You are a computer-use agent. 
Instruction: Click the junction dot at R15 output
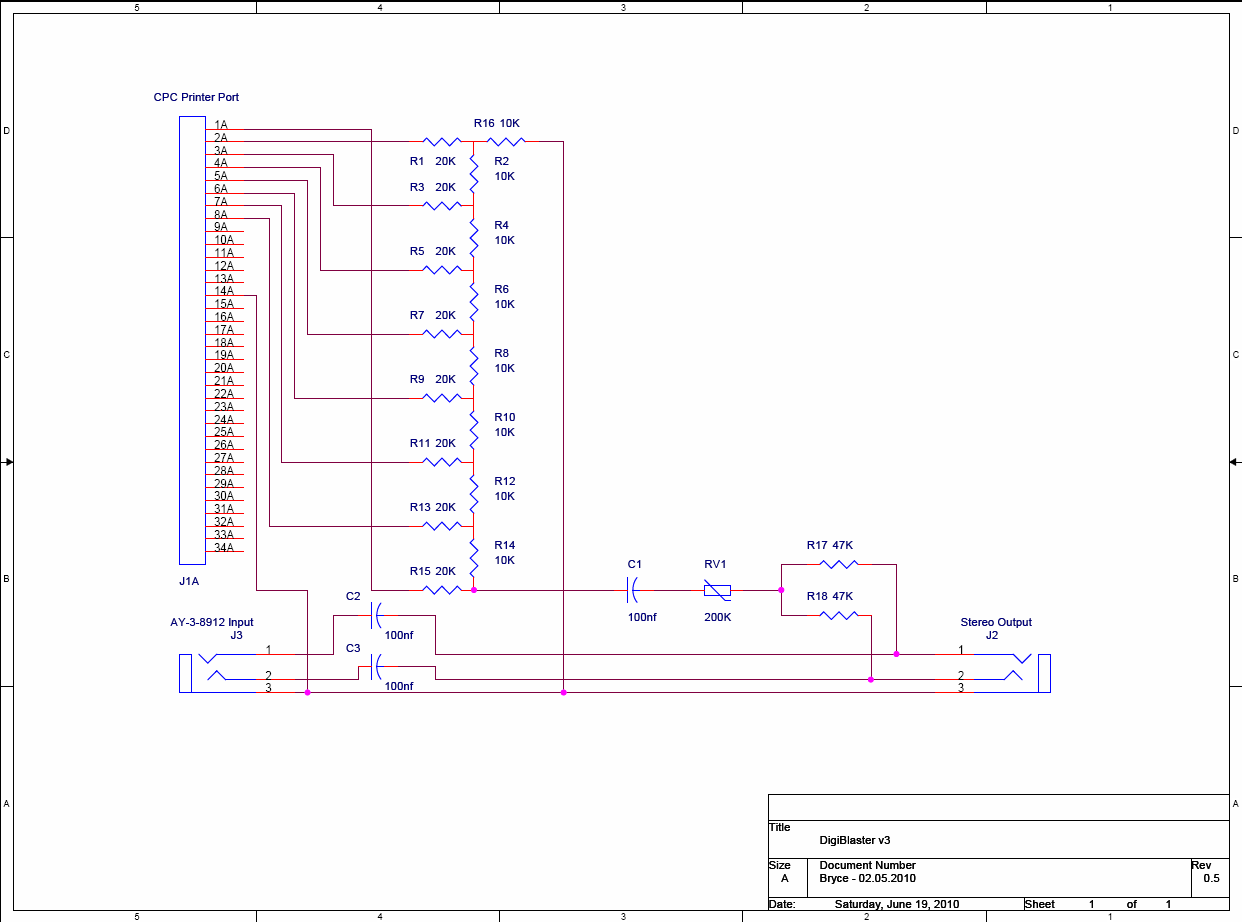473,590
